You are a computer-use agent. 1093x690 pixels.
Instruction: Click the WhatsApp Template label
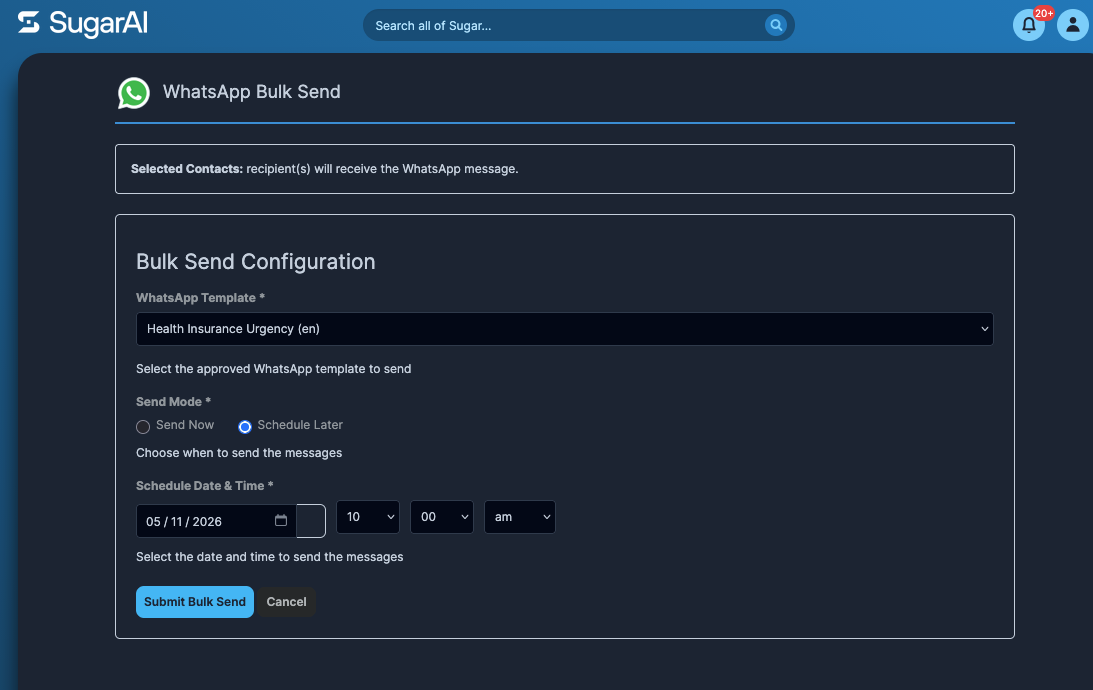200,298
